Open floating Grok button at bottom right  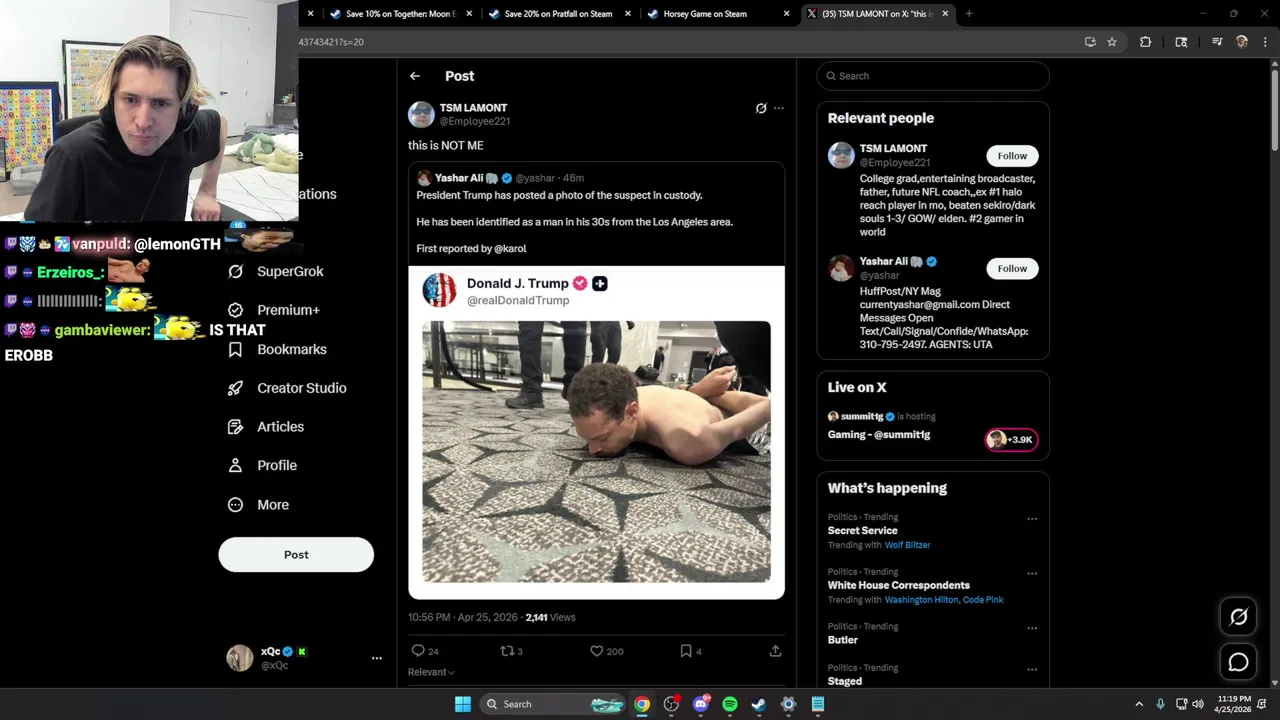tap(1238, 617)
